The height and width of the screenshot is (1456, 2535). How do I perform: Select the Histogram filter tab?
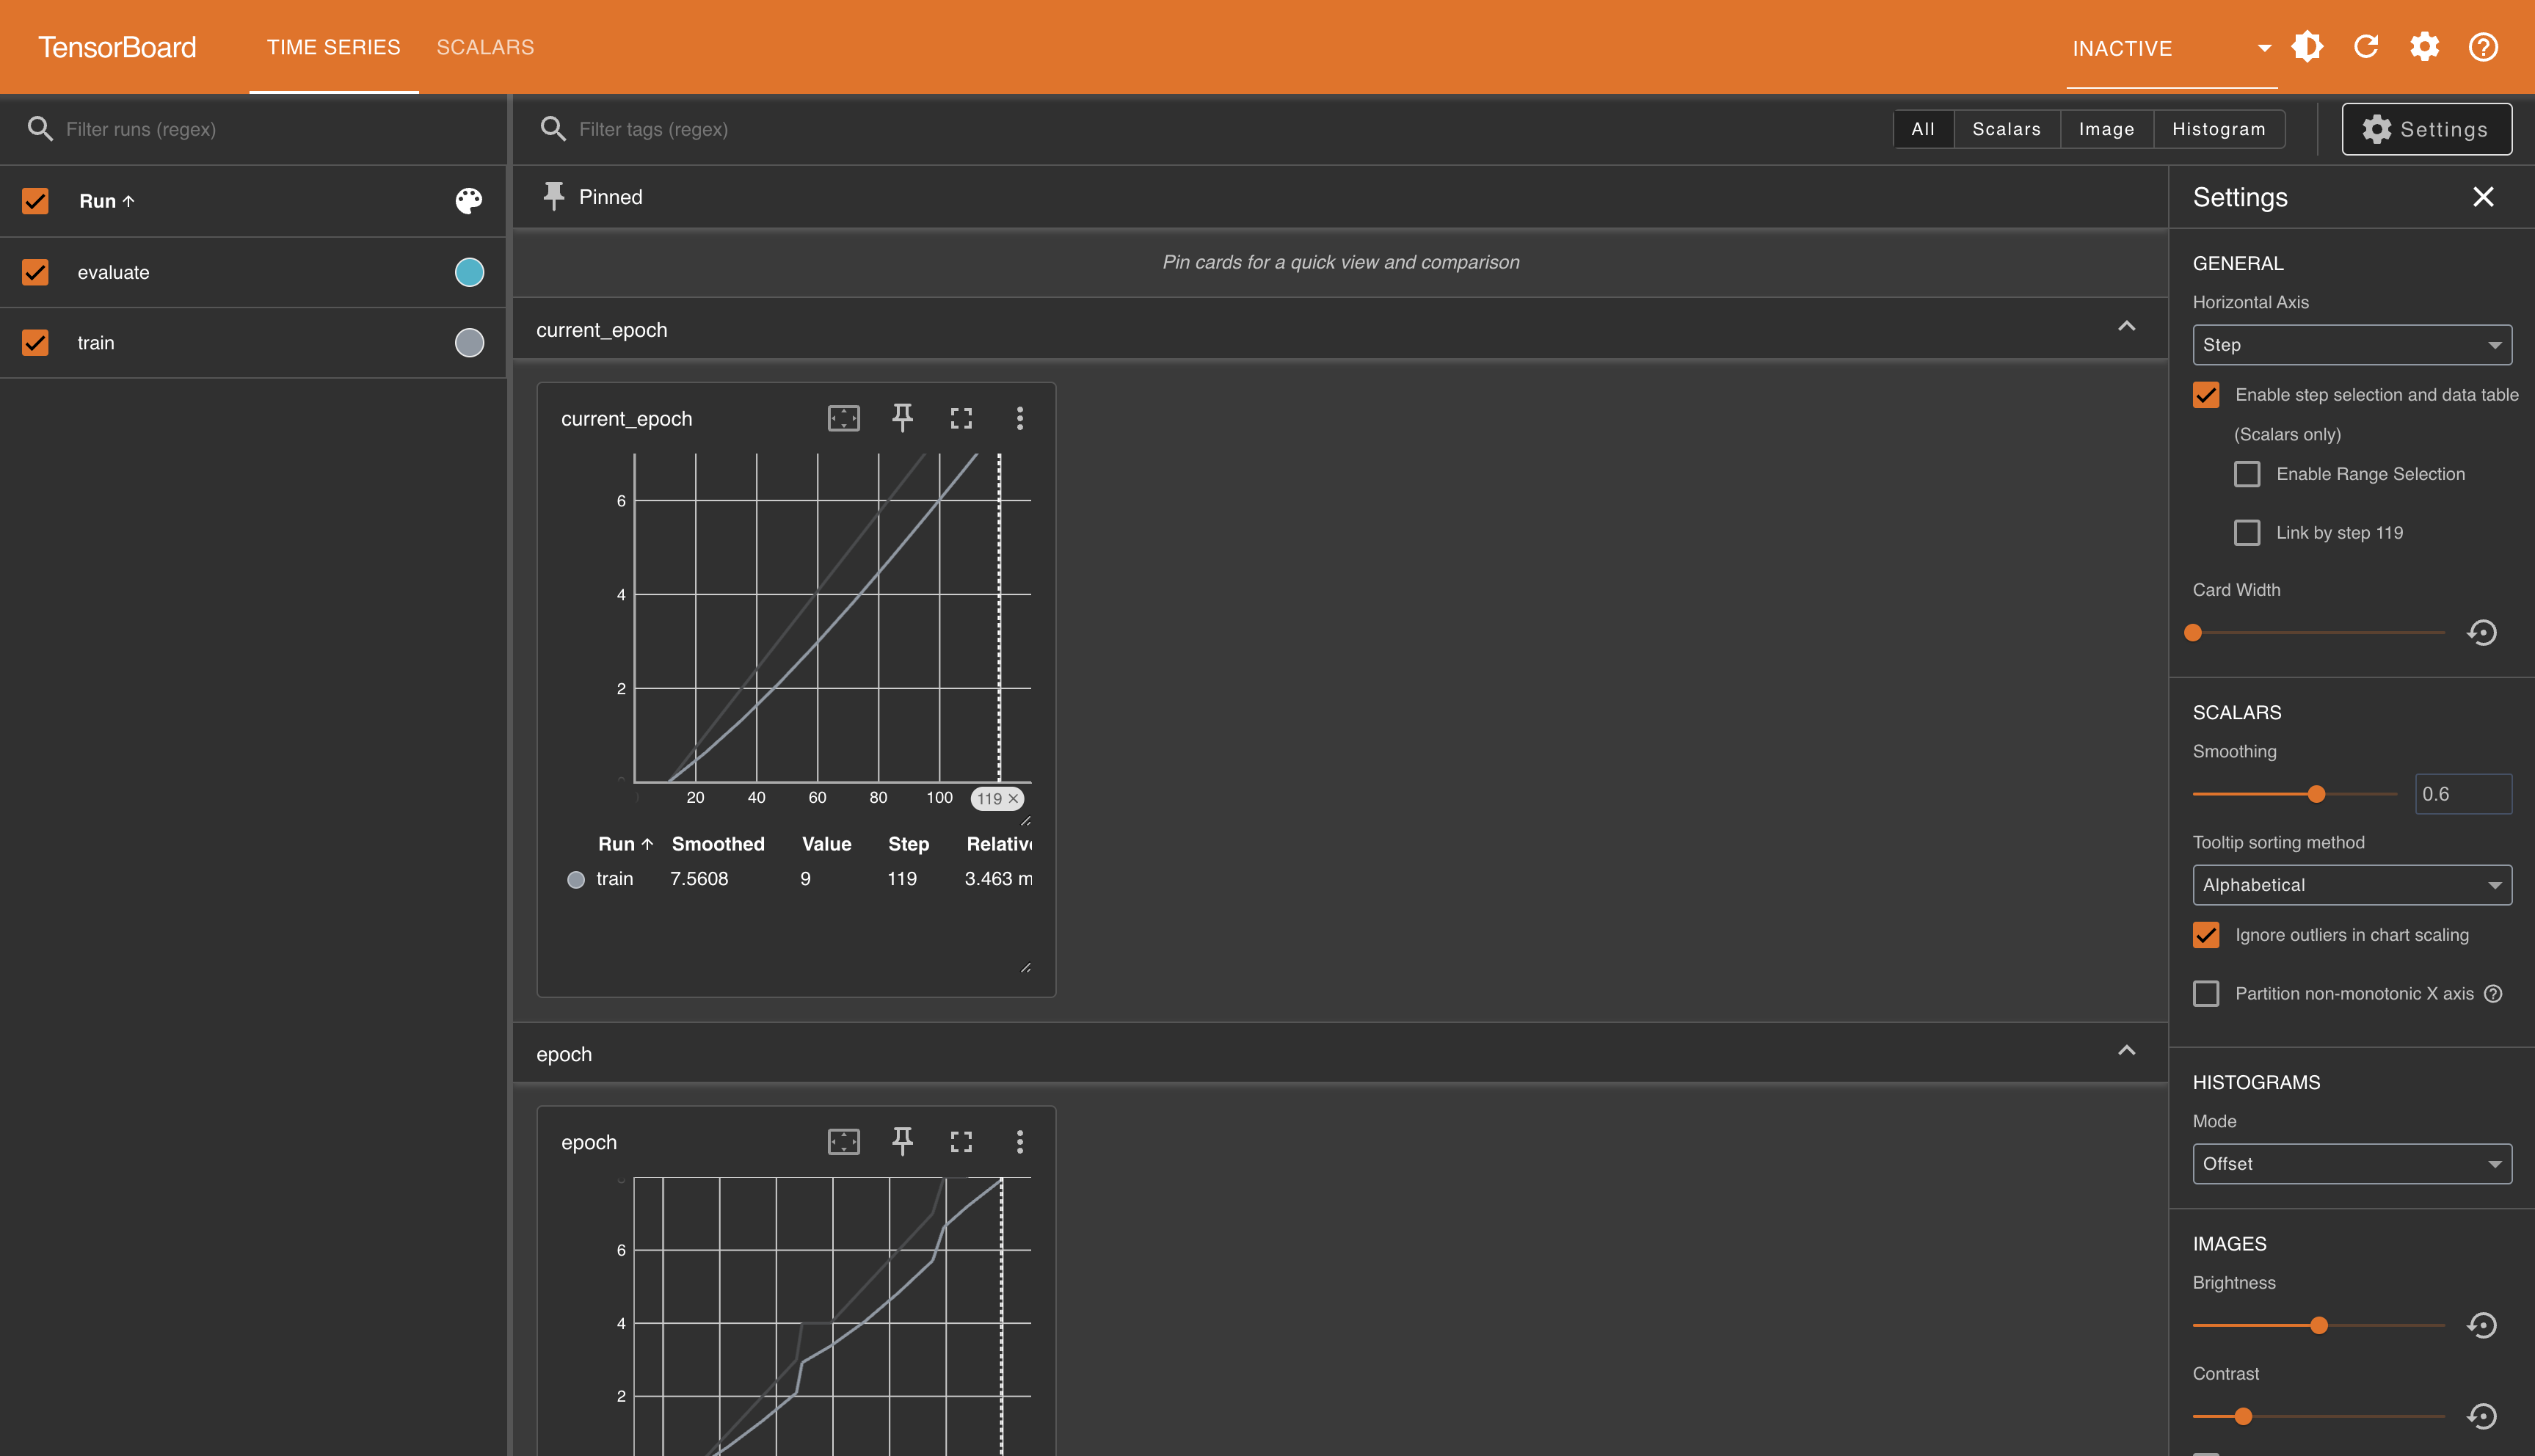click(2218, 129)
